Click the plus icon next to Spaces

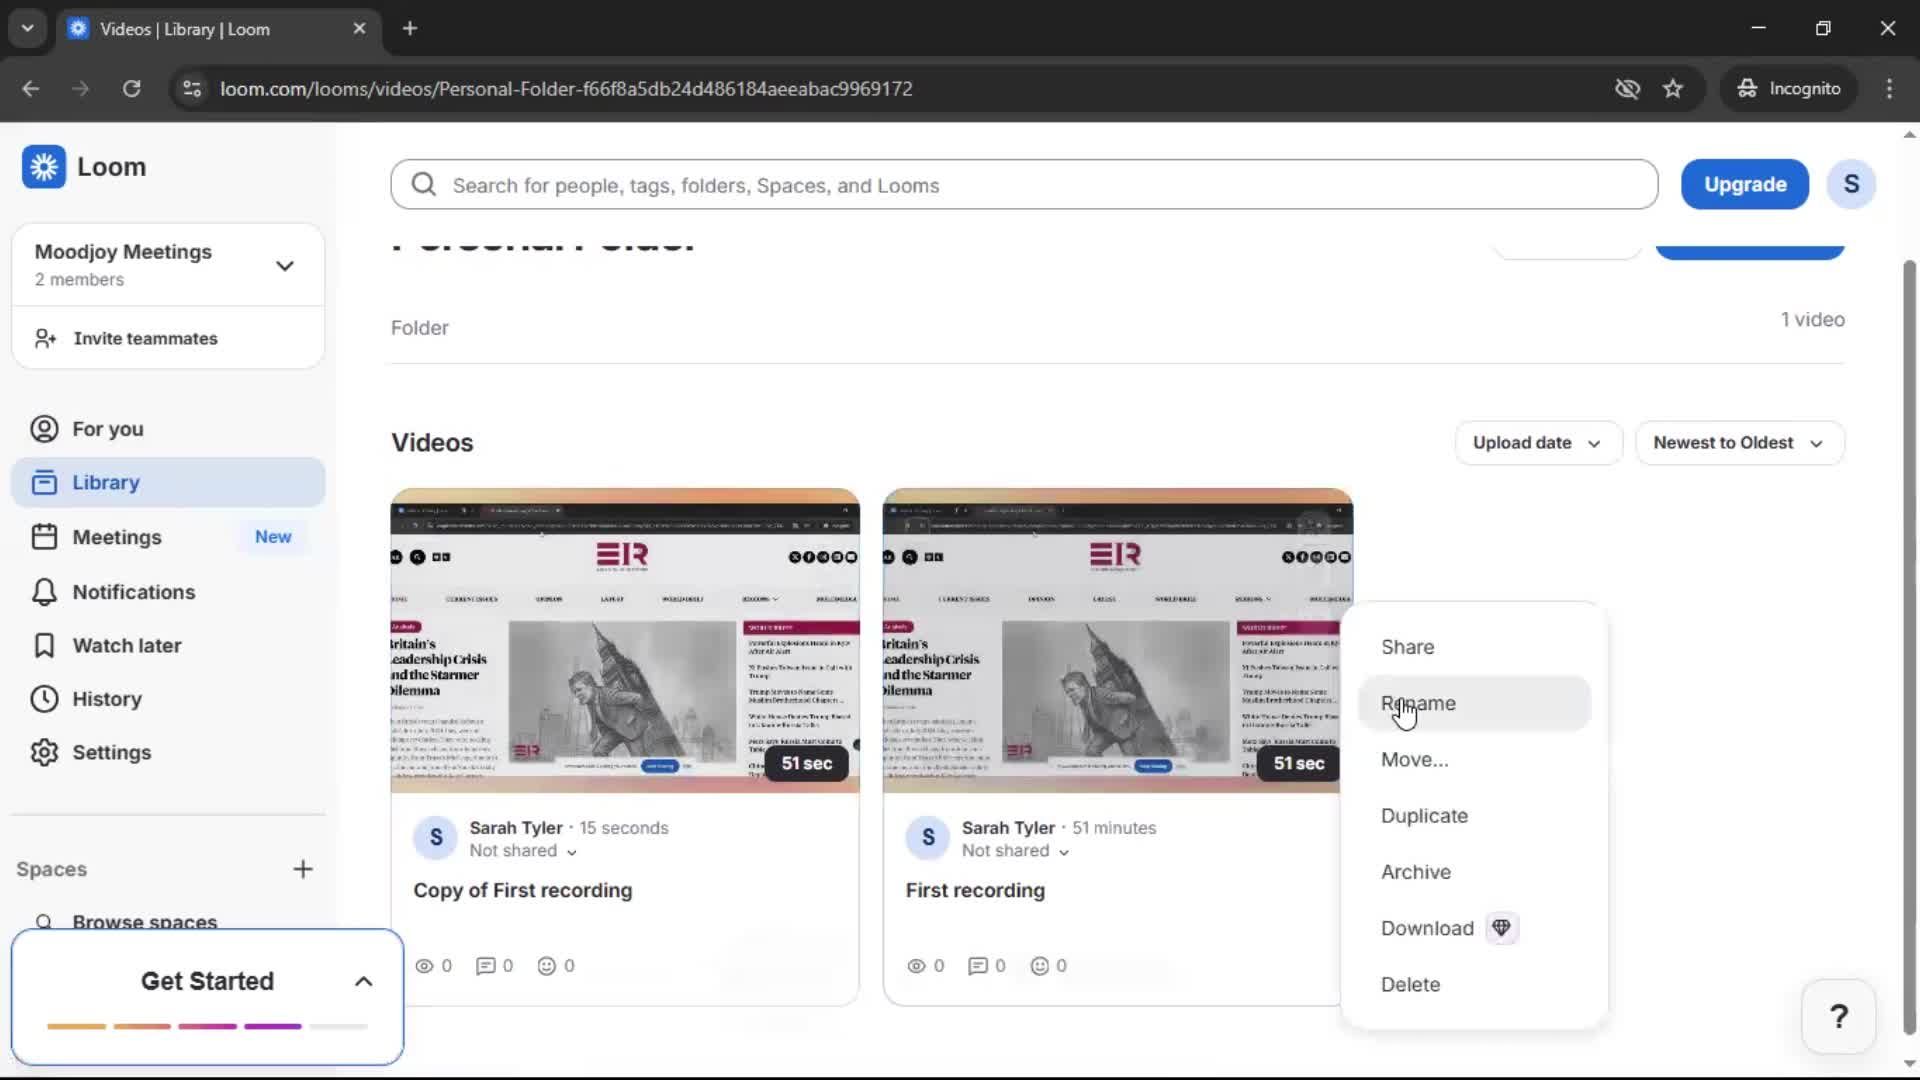click(x=303, y=869)
